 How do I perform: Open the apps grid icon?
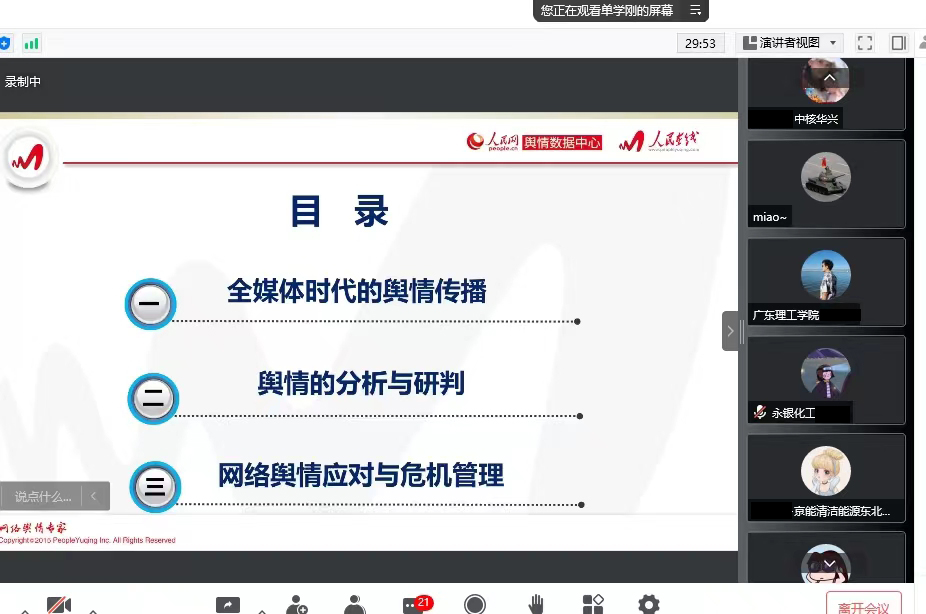click(593, 604)
